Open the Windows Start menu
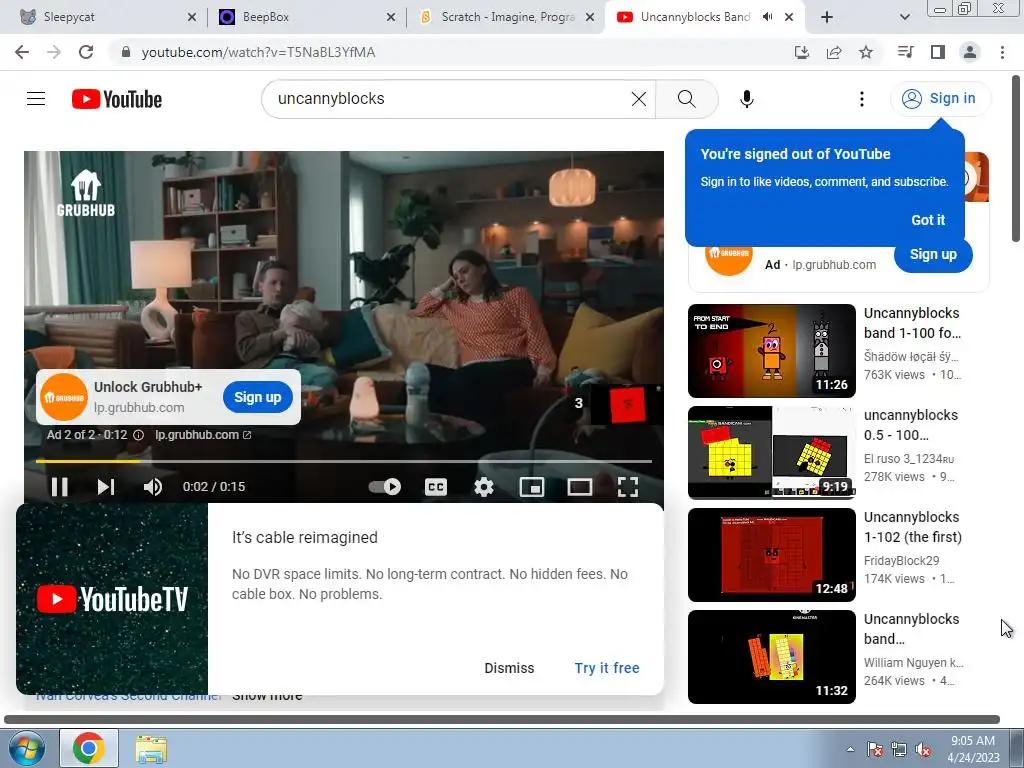This screenshot has width=1024, height=768. 26,748
